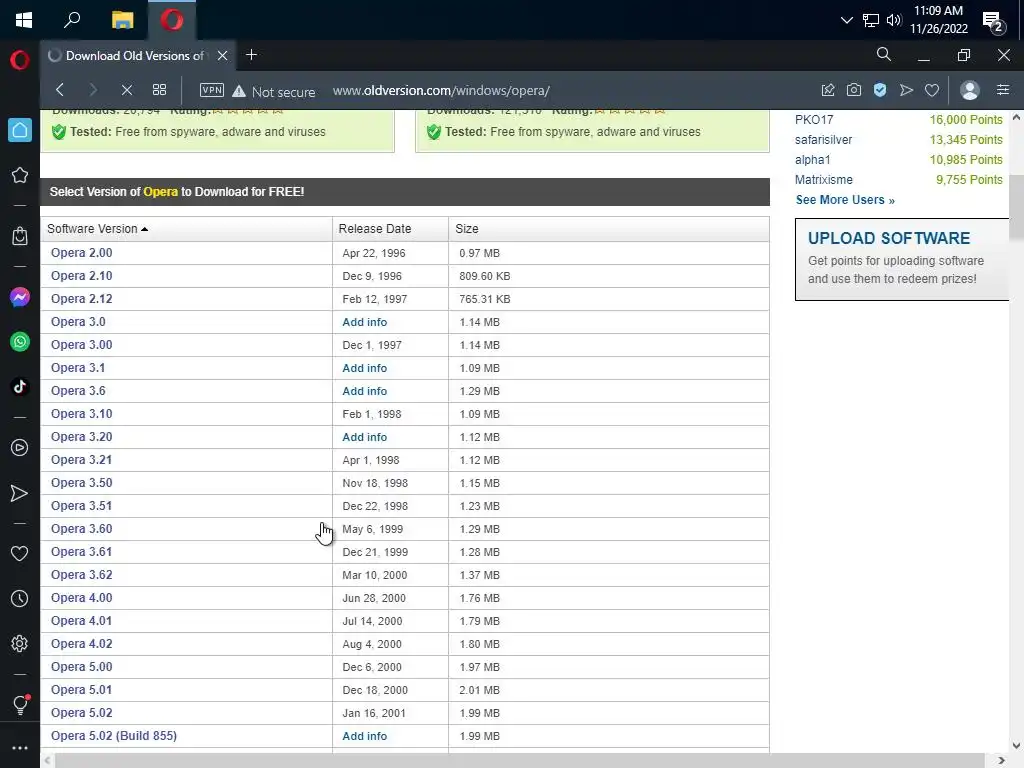
Task: Open TikTok in the sidebar
Action: [x=20, y=387]
